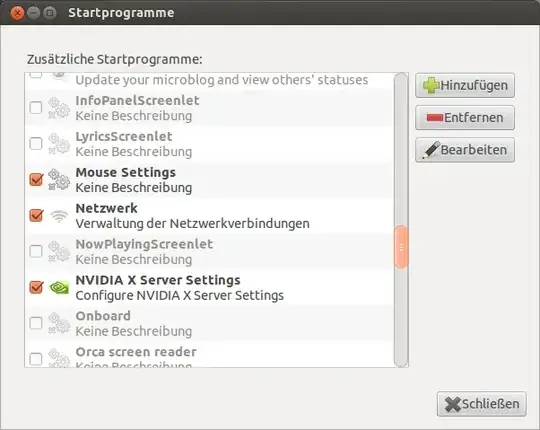Click the NowPlayingScreenlet gears icon
The height and width of the screenshot is (430, 540).
(59, 252)
